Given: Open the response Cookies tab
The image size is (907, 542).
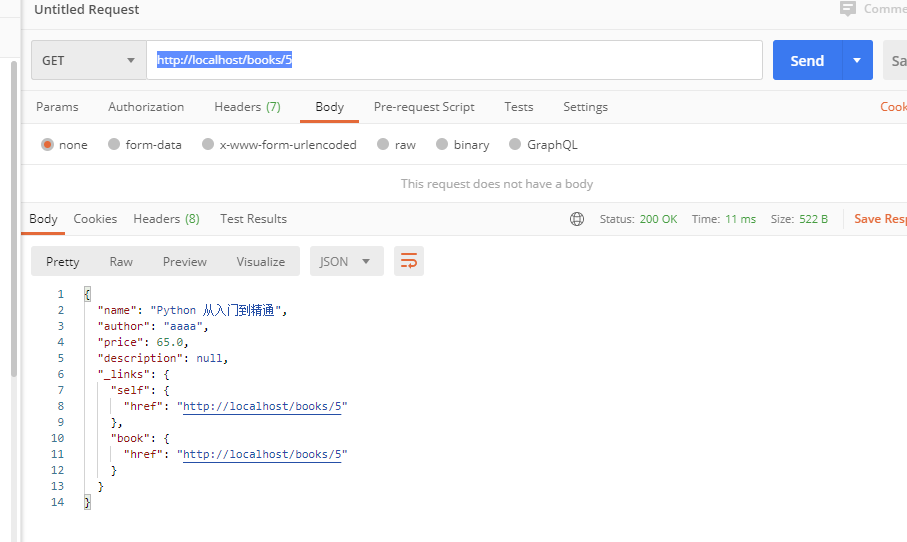Looking at the screenshot, I should 95,219.
